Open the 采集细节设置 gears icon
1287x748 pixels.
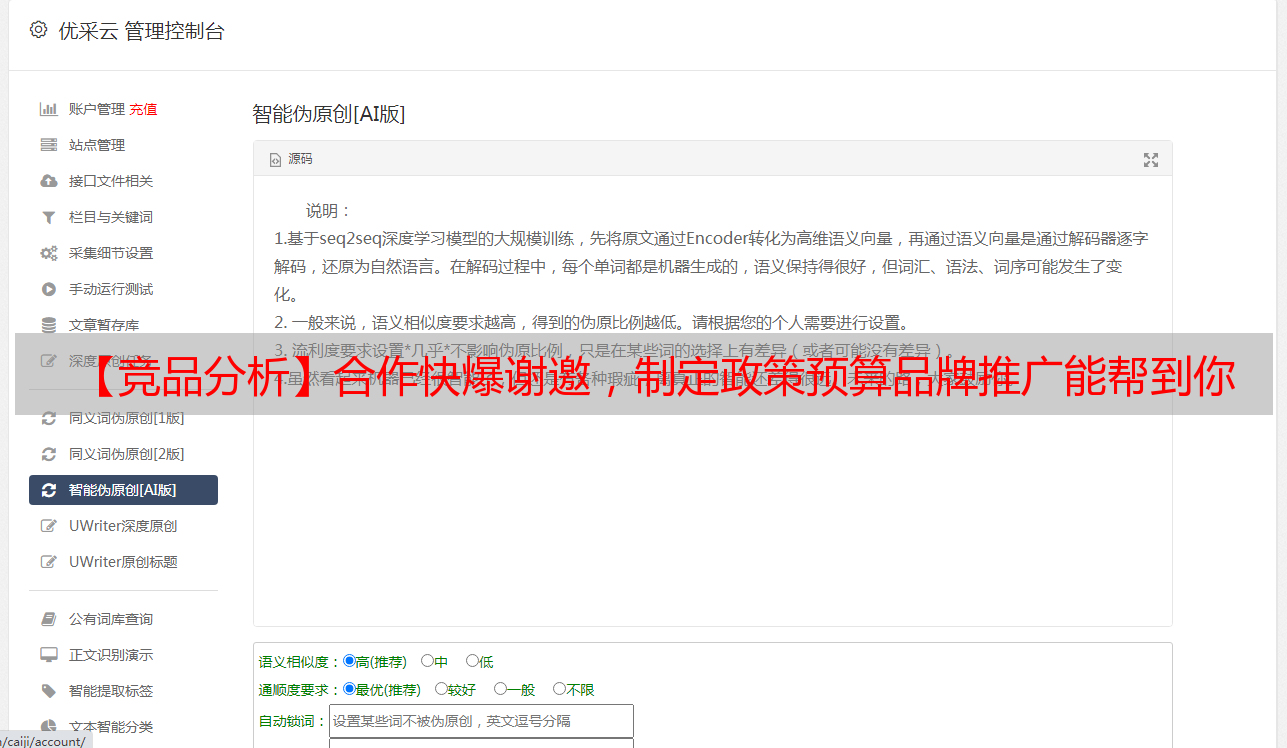[x=48, y=253]
